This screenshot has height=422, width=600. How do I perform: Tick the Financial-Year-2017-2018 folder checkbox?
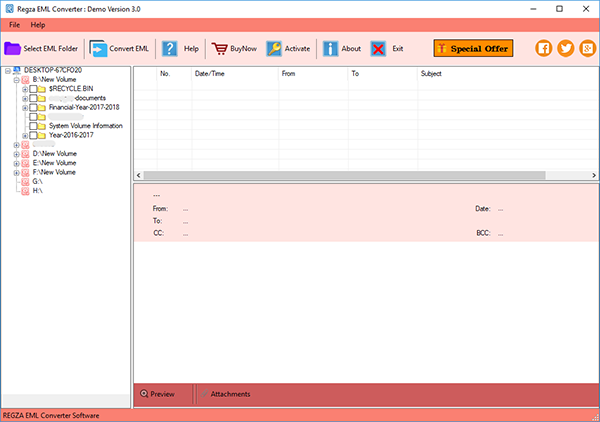click(33, 108)
